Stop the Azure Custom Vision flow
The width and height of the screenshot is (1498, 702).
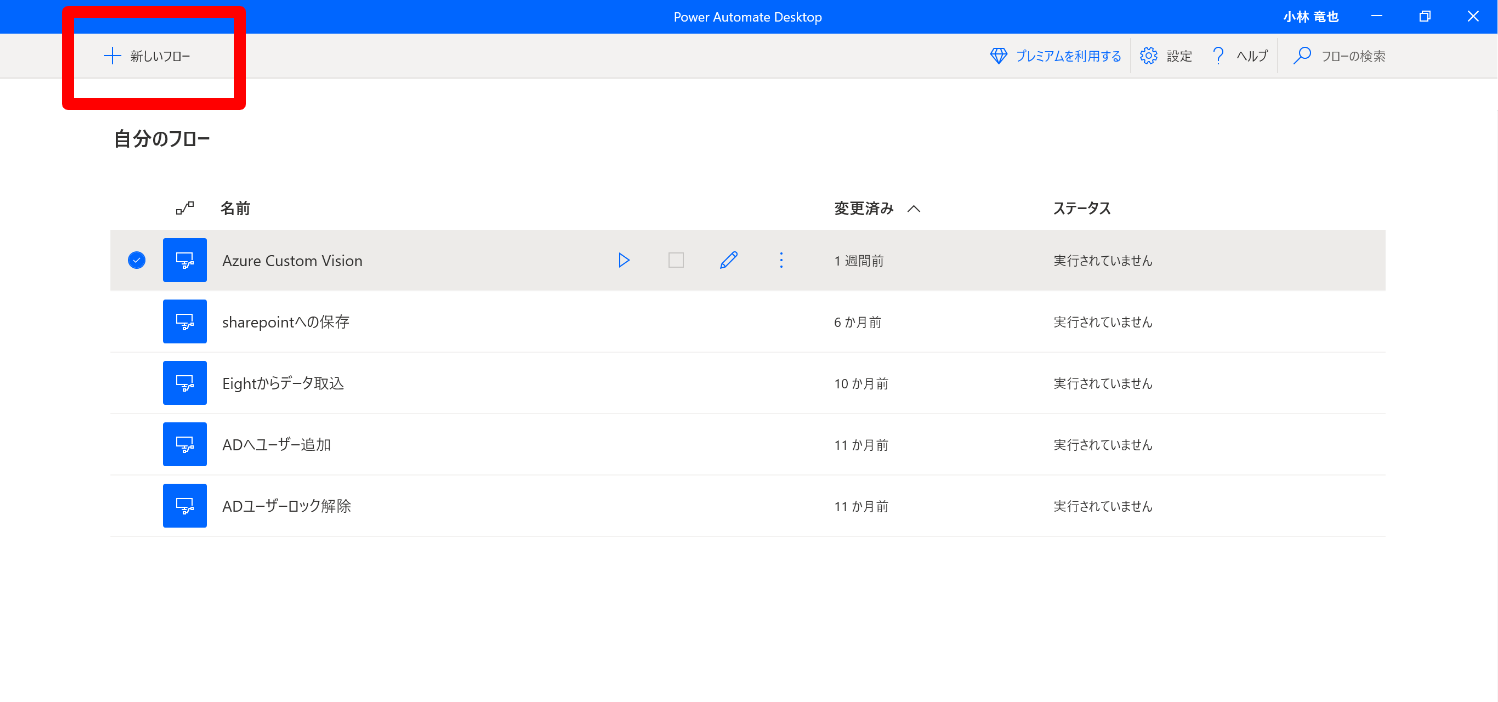coord(676,260)
